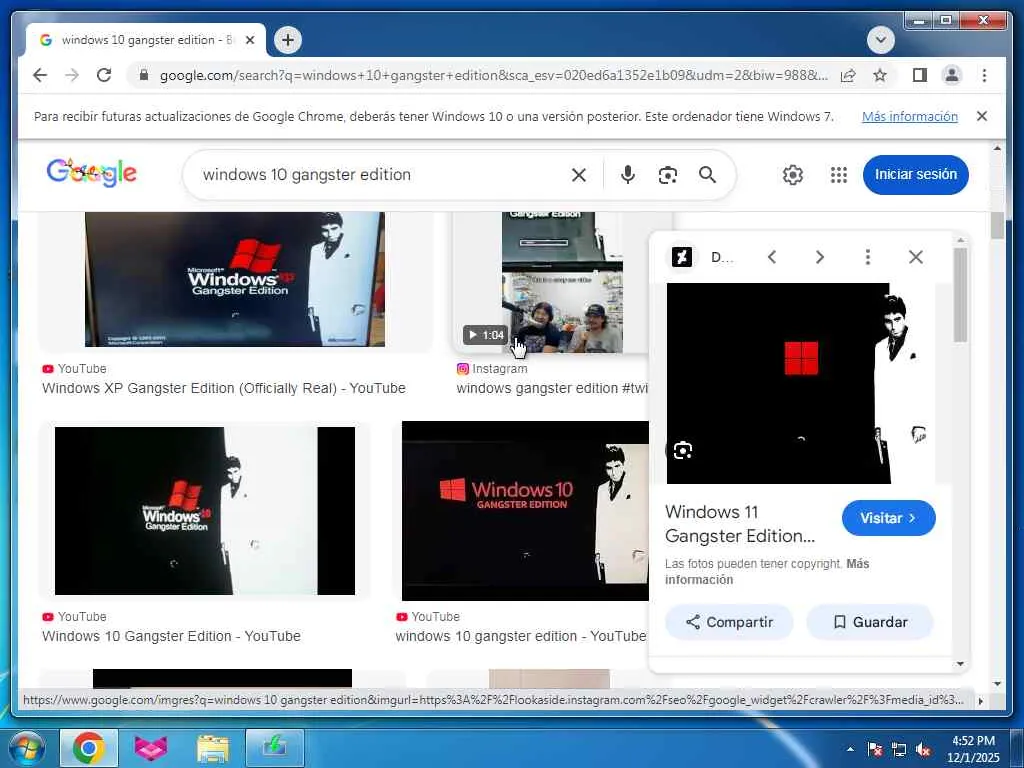Open Chrome's three-dot menu
Viewport: 1024px width, 768px height.
click(984, 75)
